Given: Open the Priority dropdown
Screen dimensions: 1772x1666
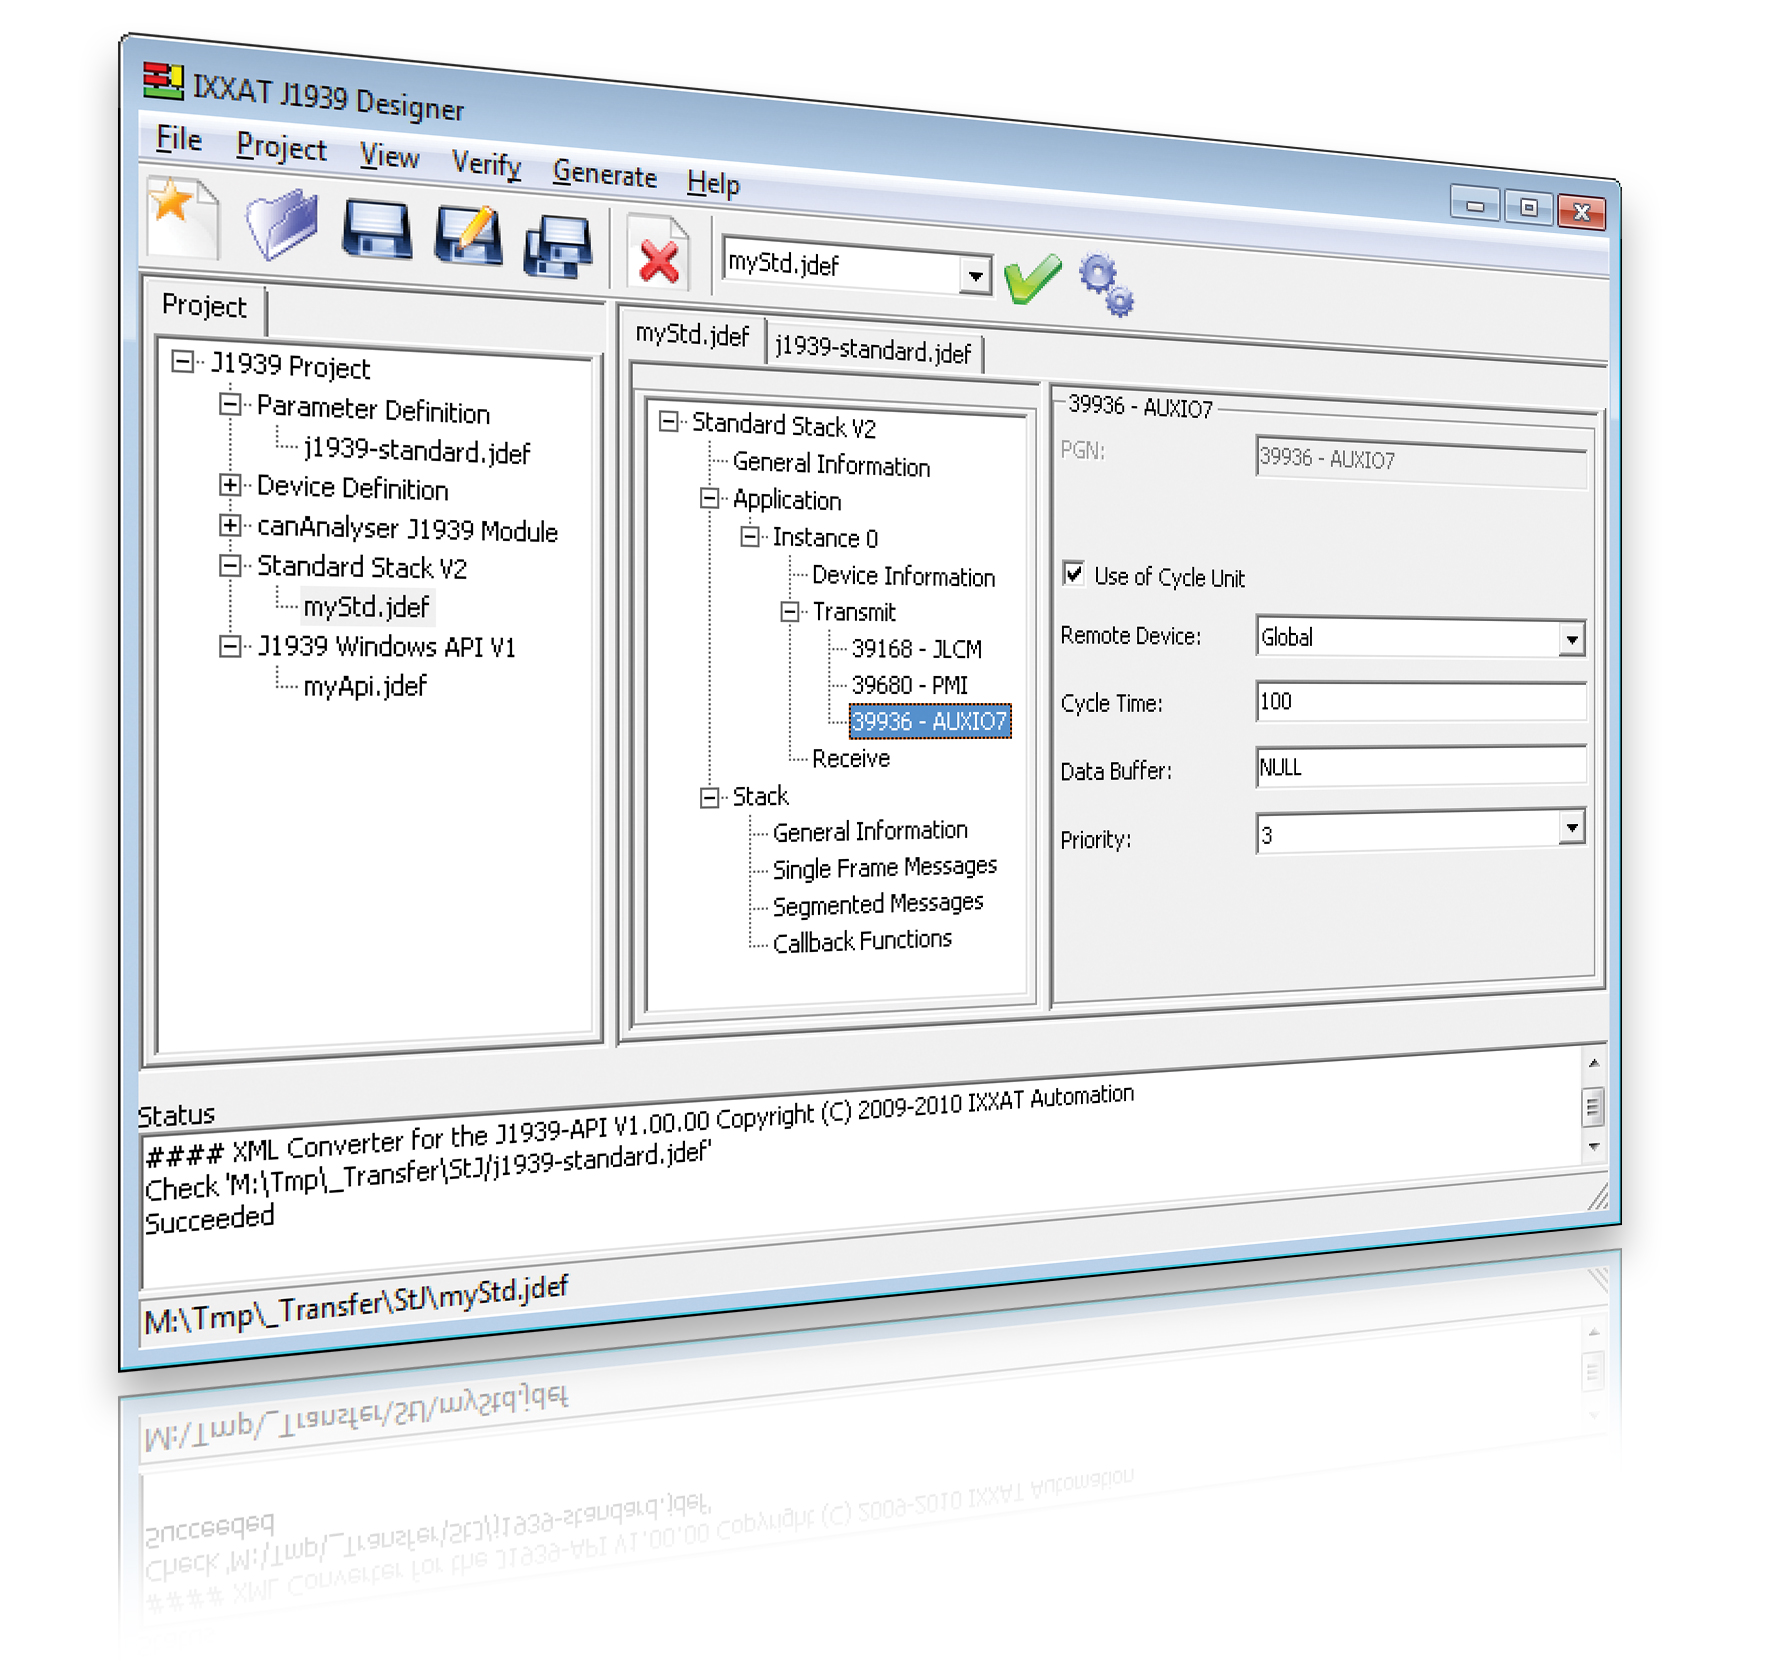Looking at the screenshot, I should click(1571, 828).
